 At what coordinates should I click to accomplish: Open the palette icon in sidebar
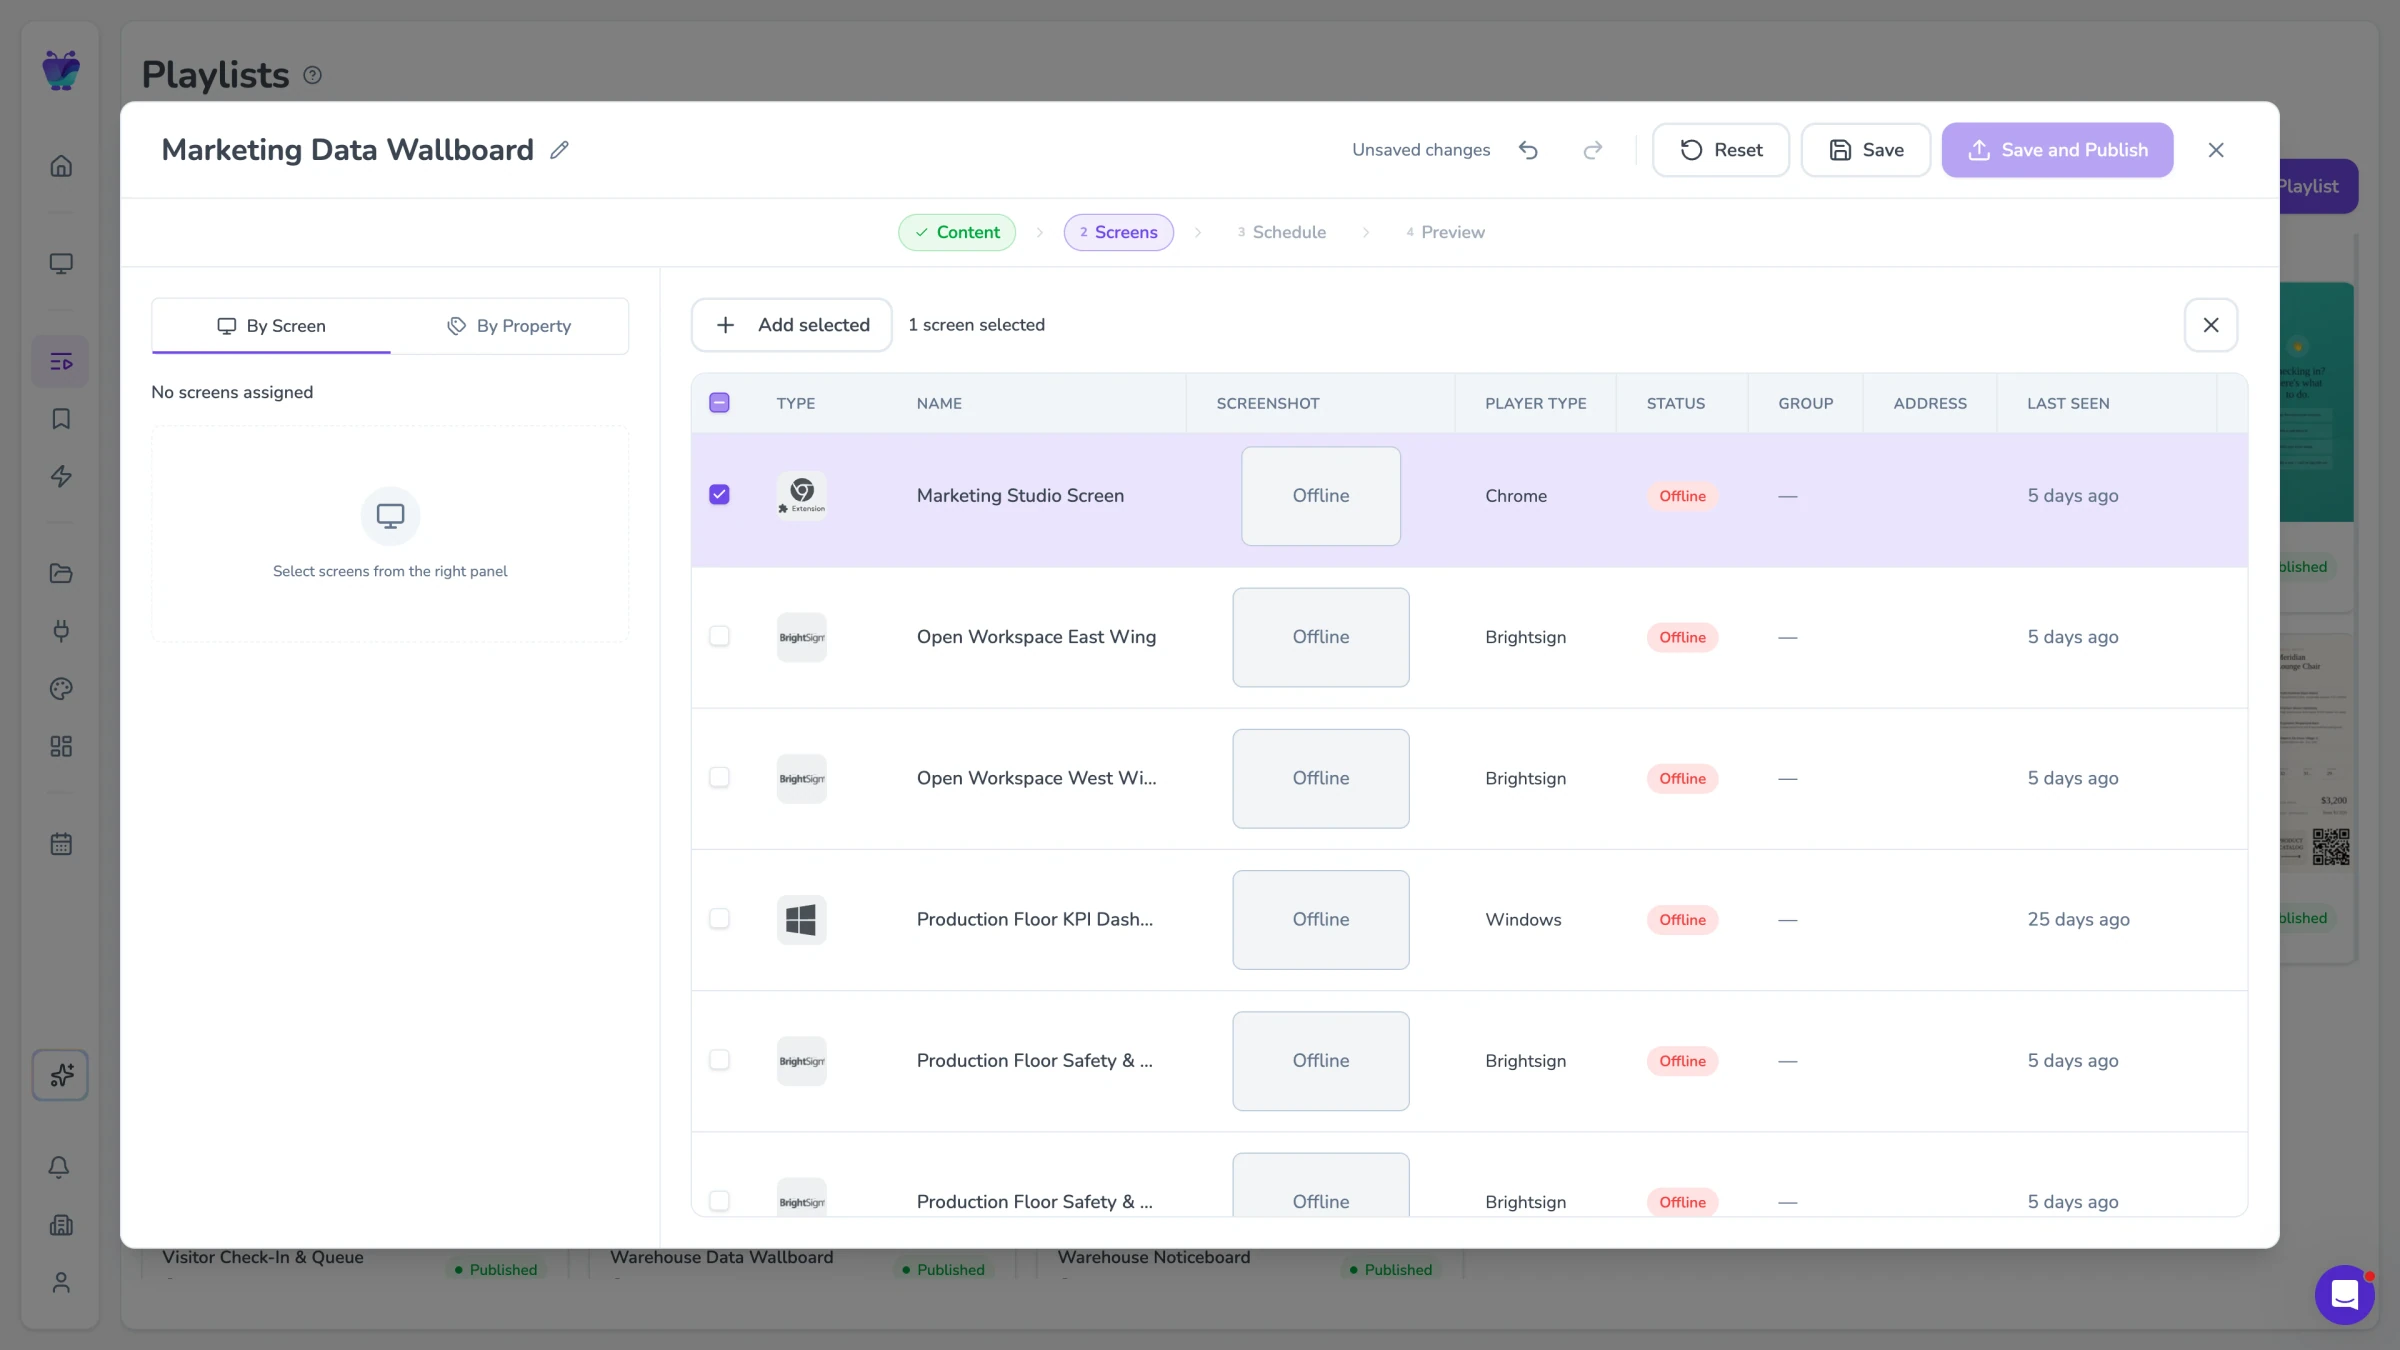[61, 688]
